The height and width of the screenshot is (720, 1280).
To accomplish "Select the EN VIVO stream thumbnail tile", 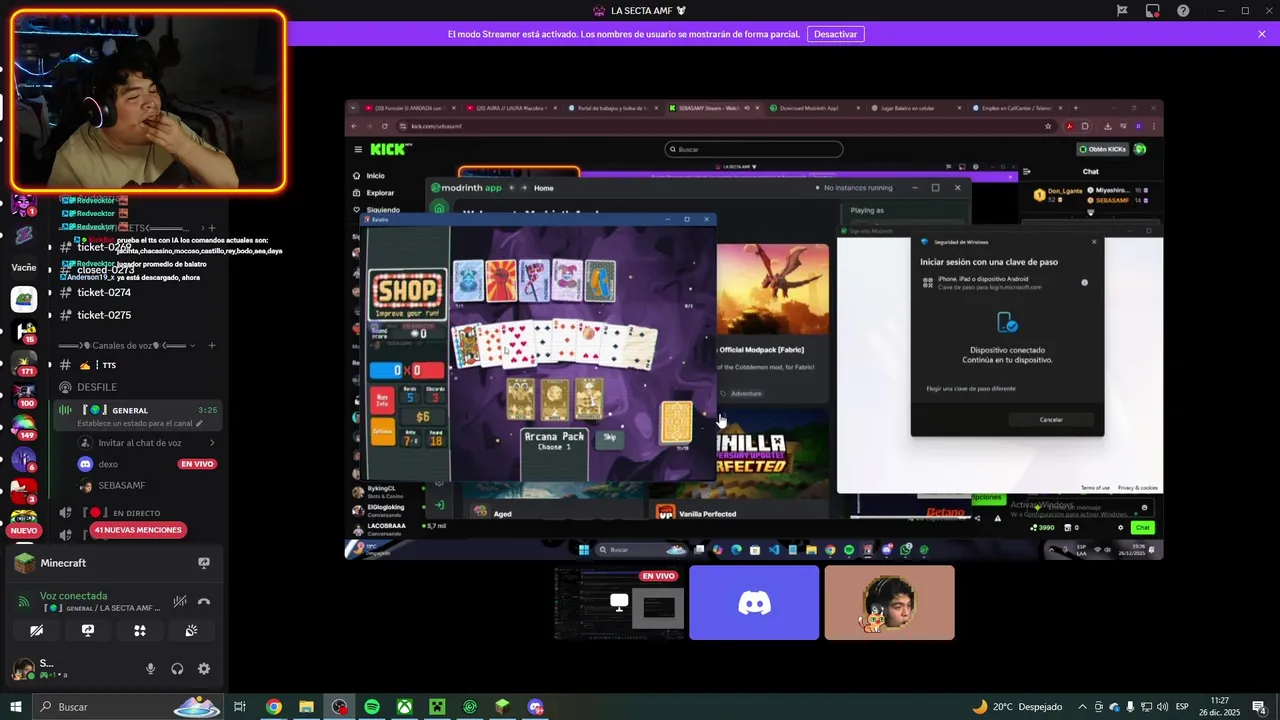I will click(x=619, y=603).
